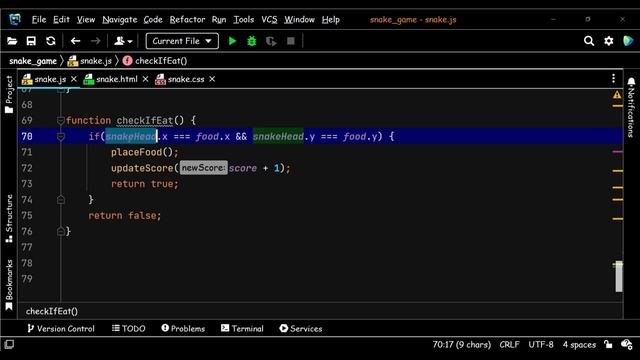640x360 pixels.
Task: Change the UTF-8 file encoding
Action: (x=541, y=345)
